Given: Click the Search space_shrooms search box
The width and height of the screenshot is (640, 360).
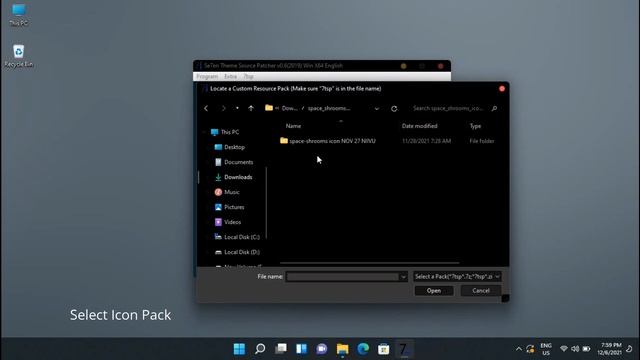Looking at the screenshot, I should coord(448,108).
